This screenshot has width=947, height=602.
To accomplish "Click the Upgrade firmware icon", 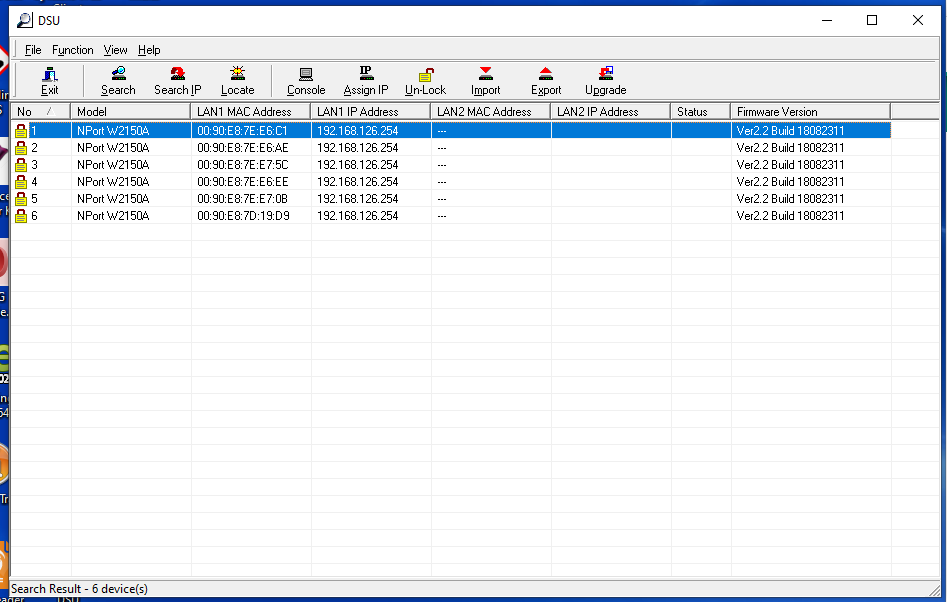I will coord(606,80).
